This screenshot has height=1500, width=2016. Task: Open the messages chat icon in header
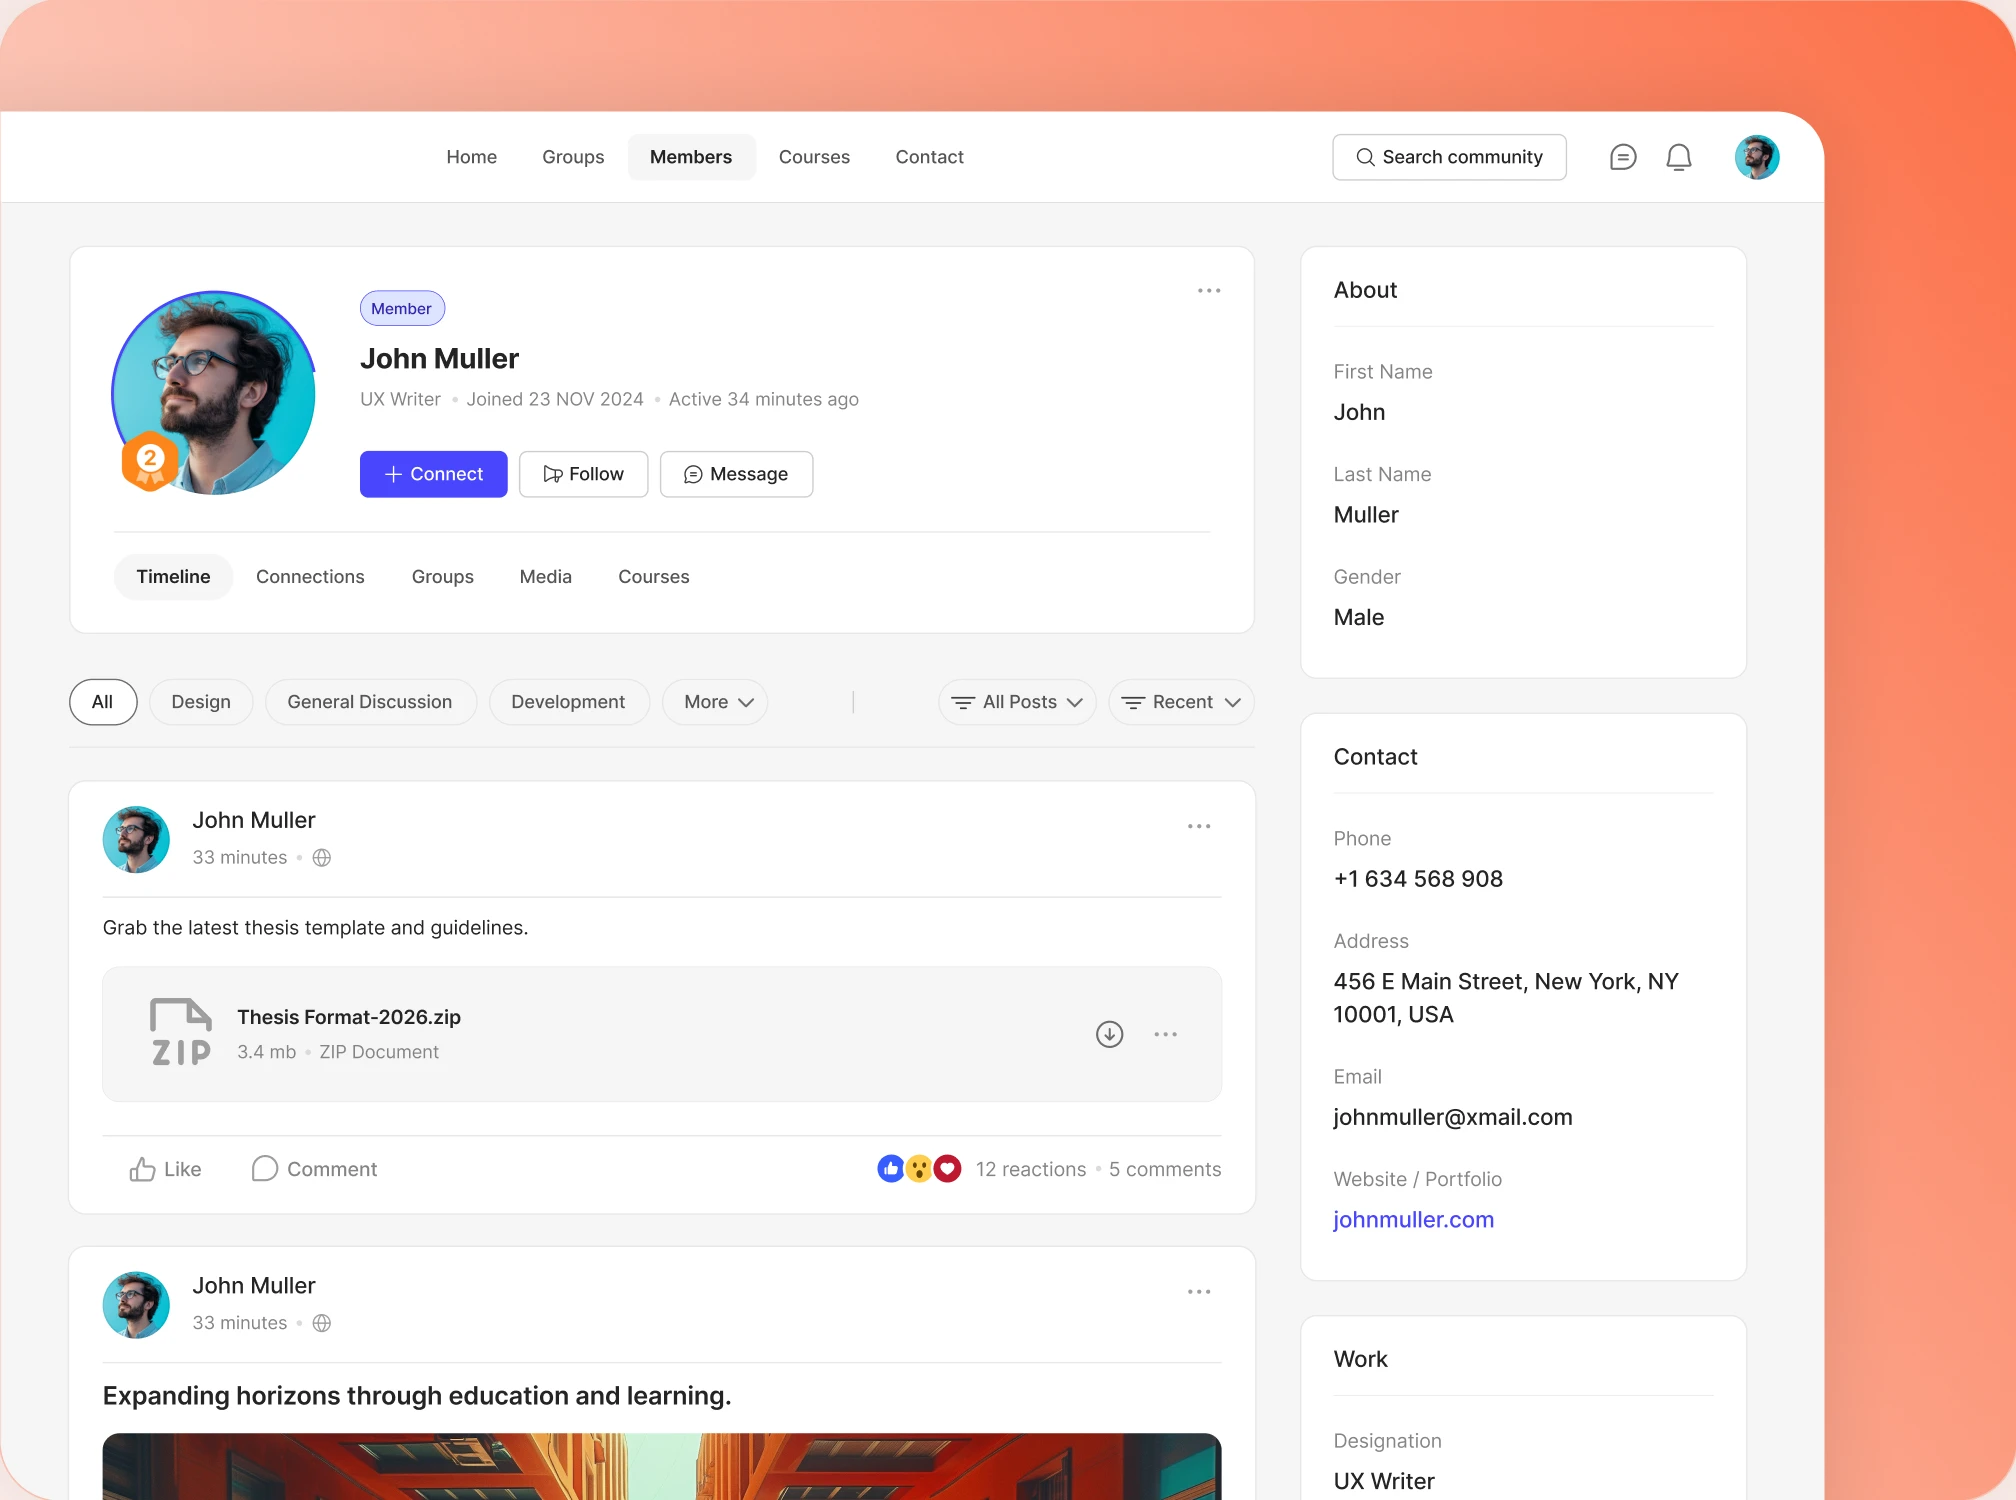[1623, 157]
